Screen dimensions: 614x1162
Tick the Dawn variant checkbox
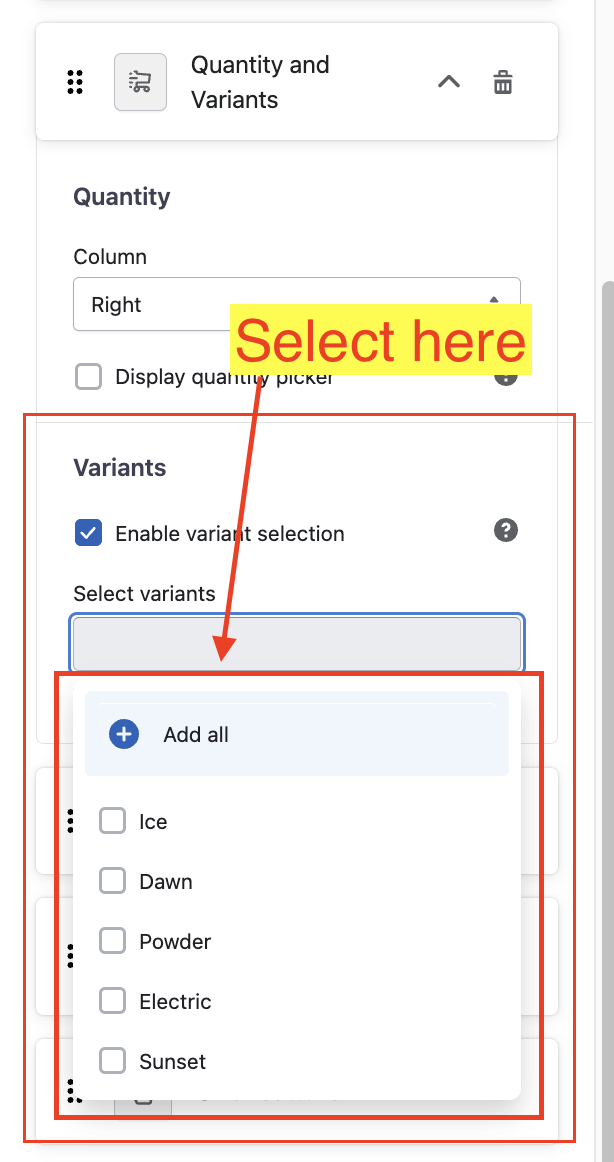112,881
